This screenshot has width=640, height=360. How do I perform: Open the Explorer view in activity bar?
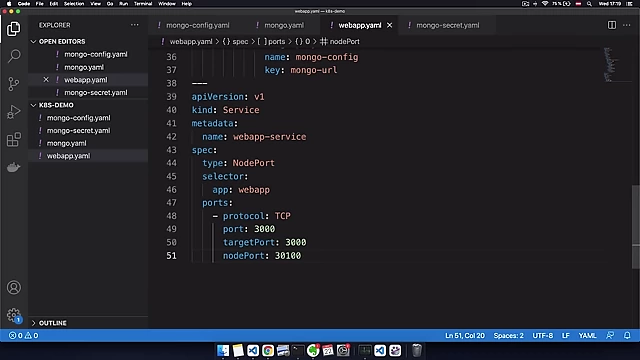pyautogui.click(x=13, y=29)
